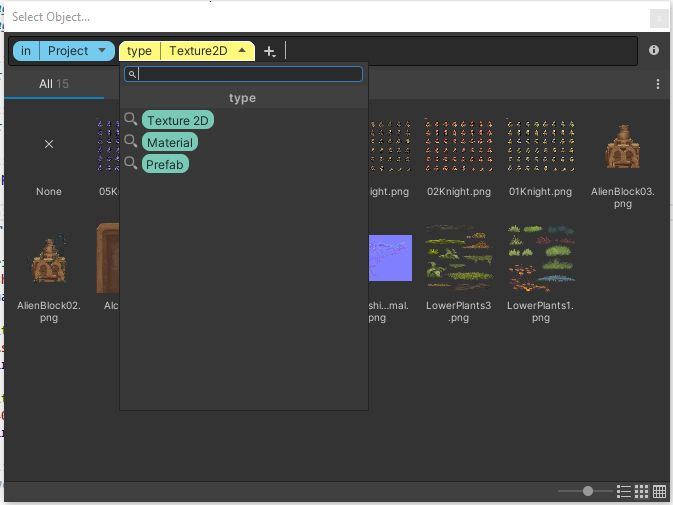This screenshot has height=505, width=673.
Task: Click the add filter plus icon
Action: (269, 51)
